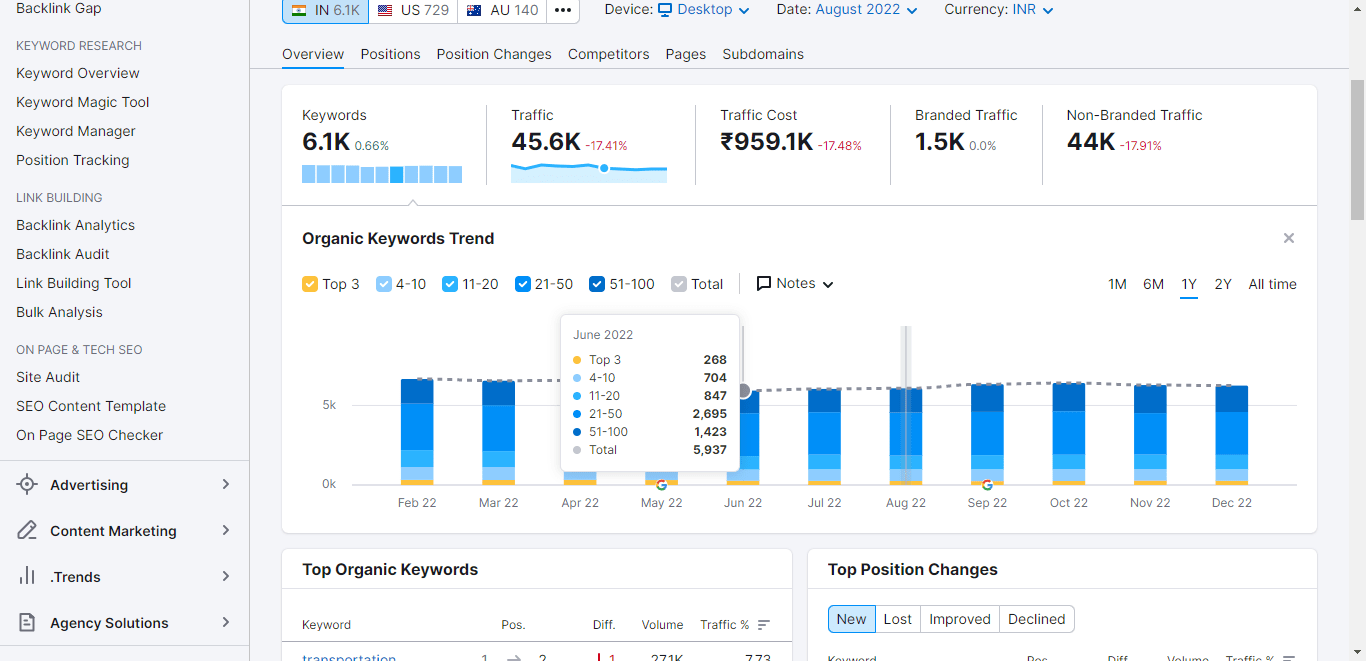Toggle the Total checkbox
Image resolution: width=1366 pixels, height=661 pixels.
click(x=679, y=284)
